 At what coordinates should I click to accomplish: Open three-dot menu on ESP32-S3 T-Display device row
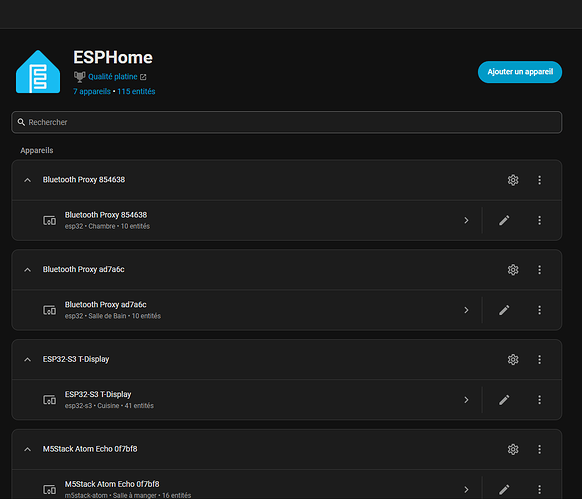pos(539,400)
